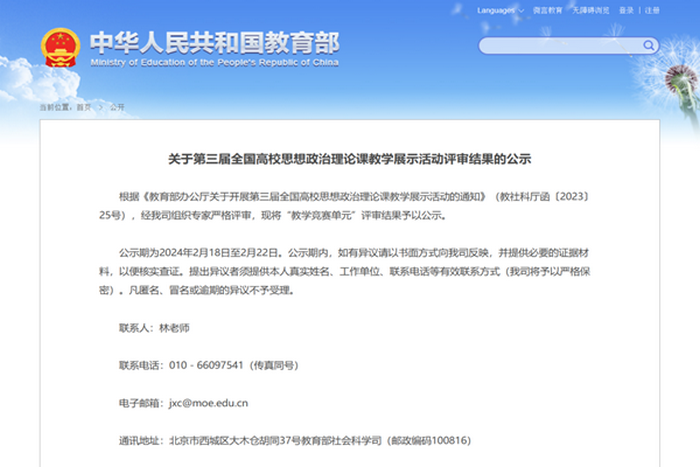This screenshot has height=467, width=700.
Task: Click the breadcrumb arrow between 首页 and 公开
Action: click(100, 106)
